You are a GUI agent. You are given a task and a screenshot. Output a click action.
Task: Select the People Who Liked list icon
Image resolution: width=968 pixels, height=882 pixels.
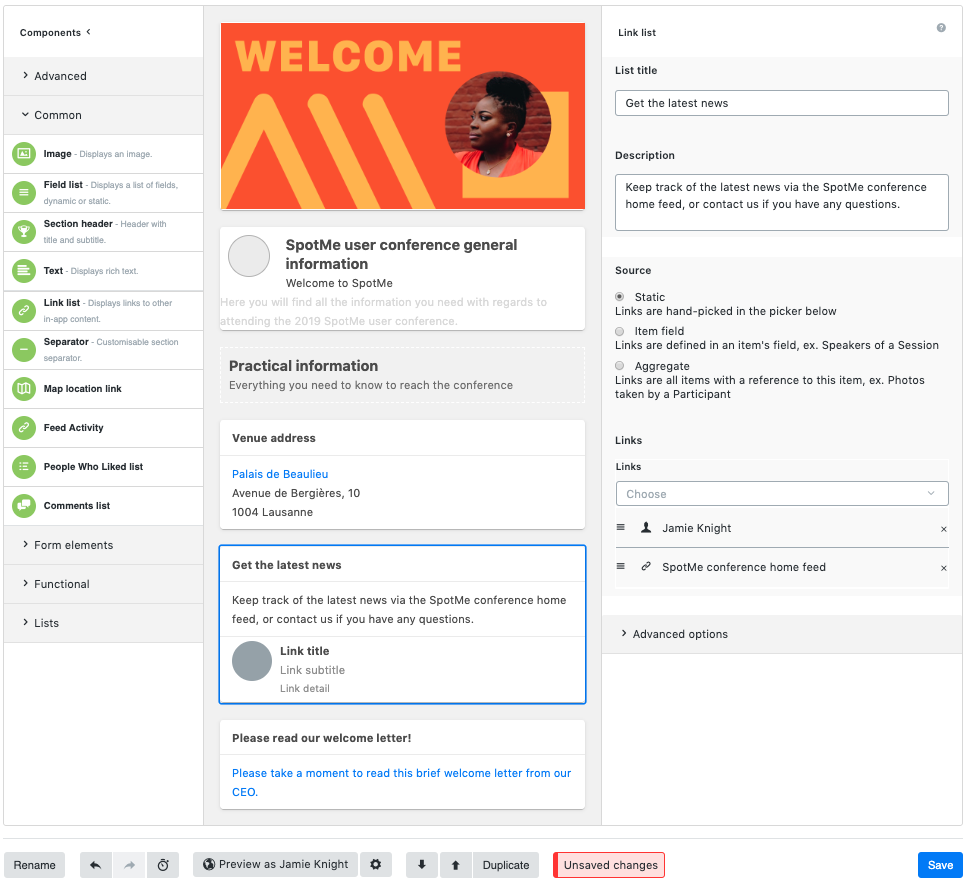pos(23,467)
